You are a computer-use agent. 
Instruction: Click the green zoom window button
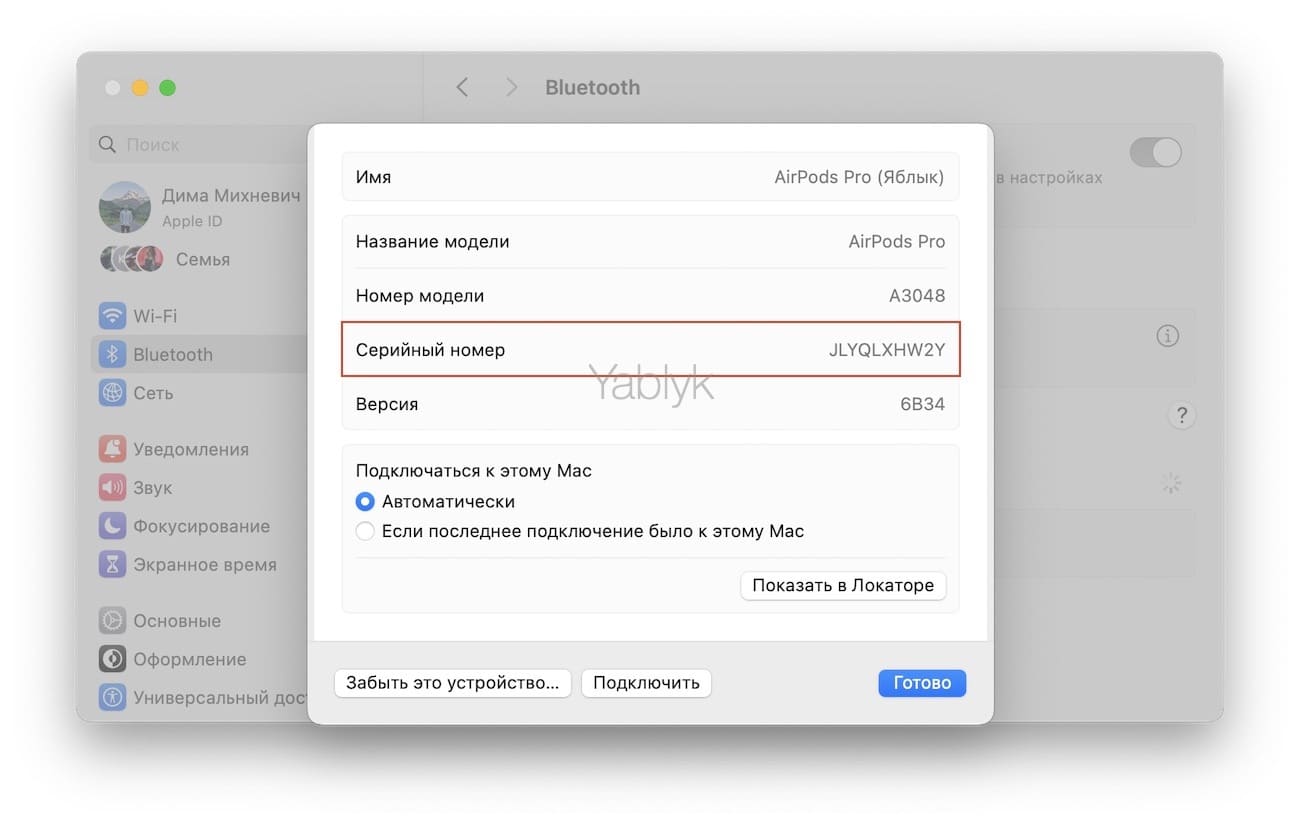tap(168, 88)
